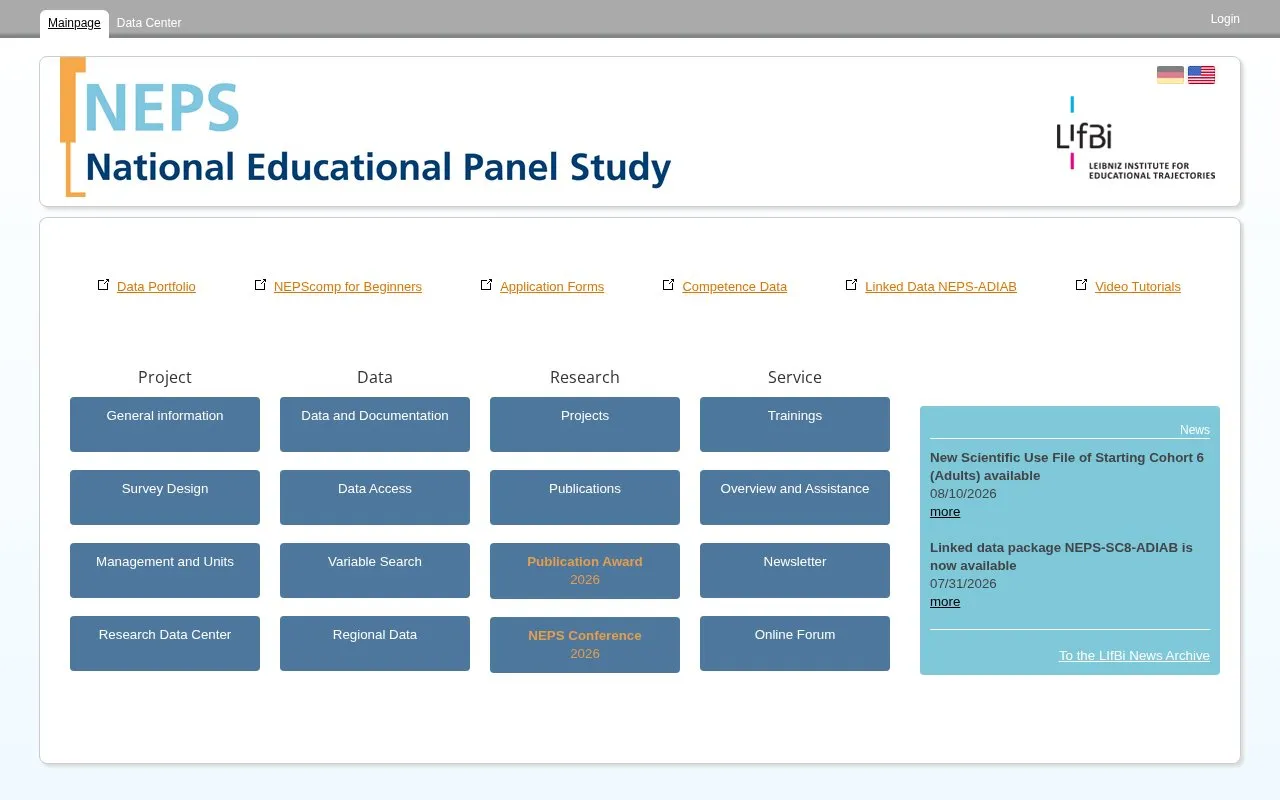Click external link icon beside Data Portfolio
Viewport: 1280px width, 800px height.
click(103, 285)
